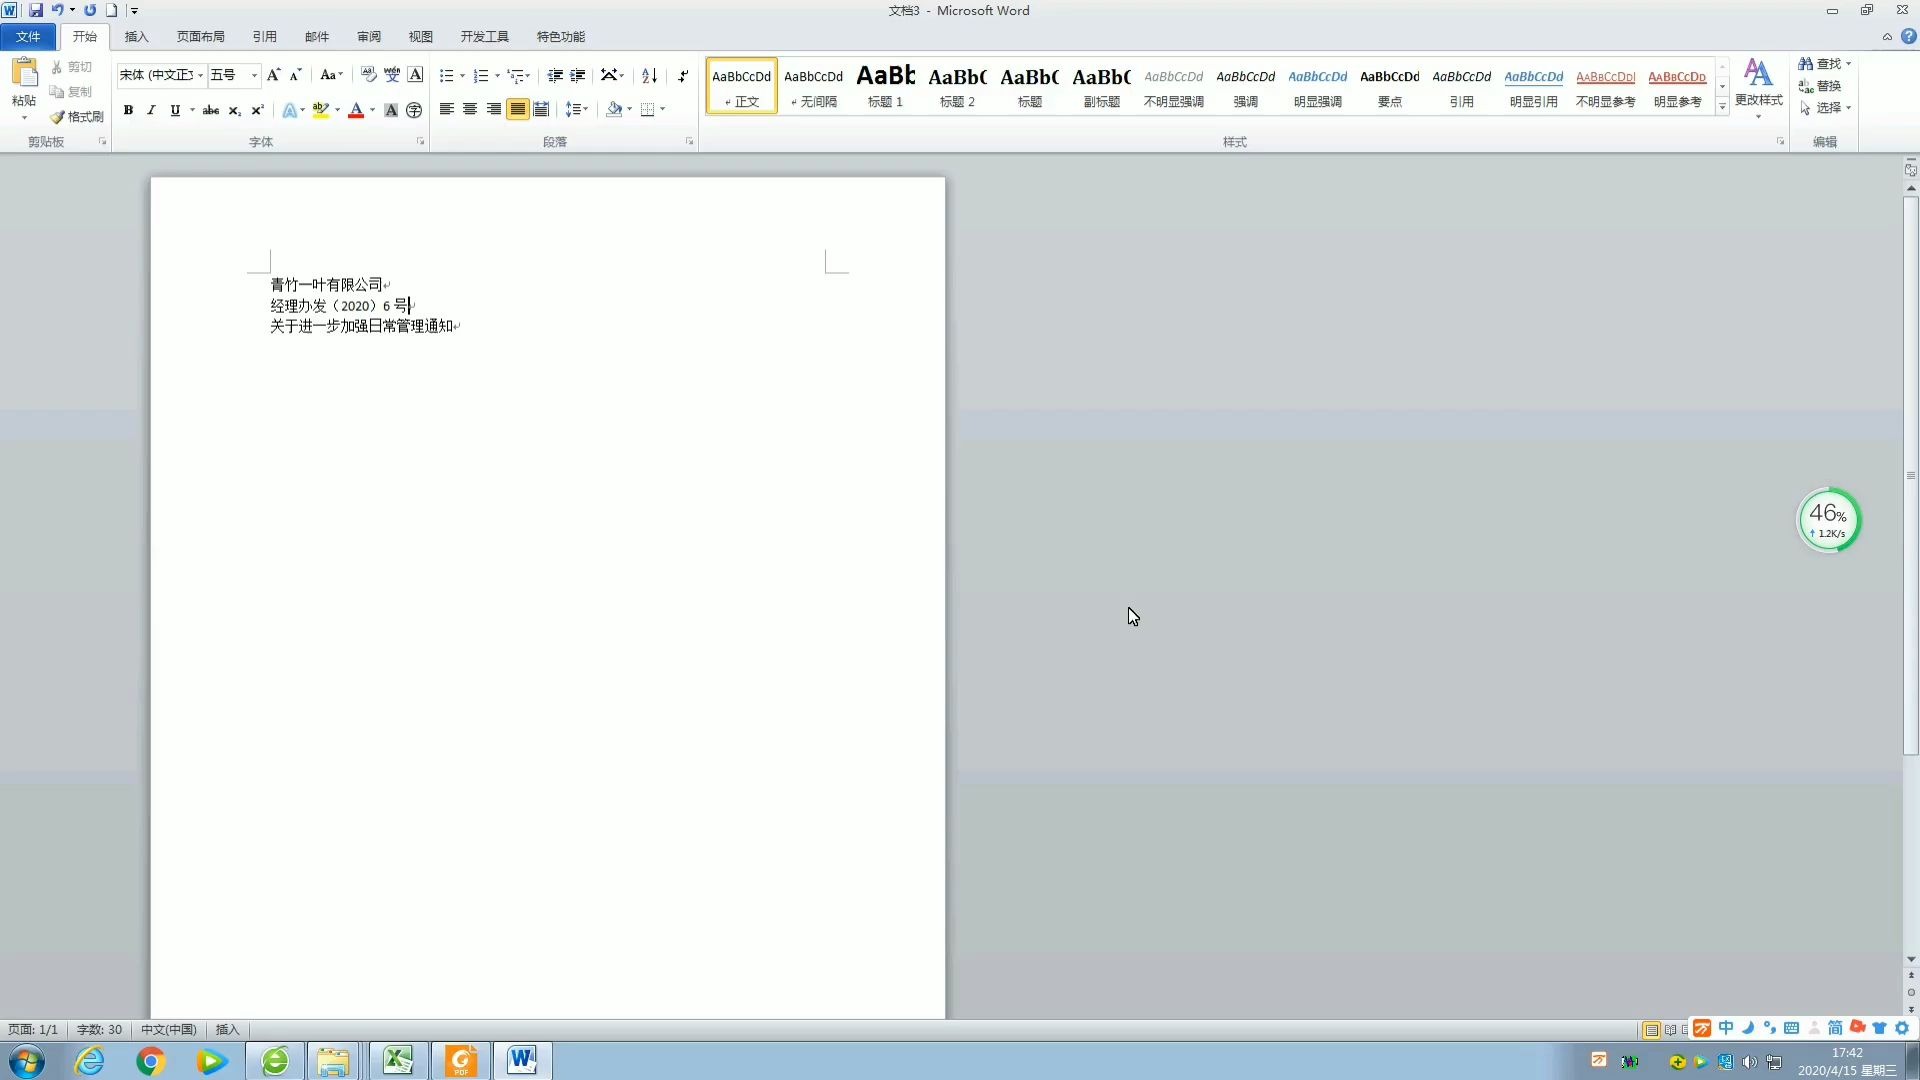Switch to Review (审阅) tab
This screenshot has height=1080, width=1920.
369,37
